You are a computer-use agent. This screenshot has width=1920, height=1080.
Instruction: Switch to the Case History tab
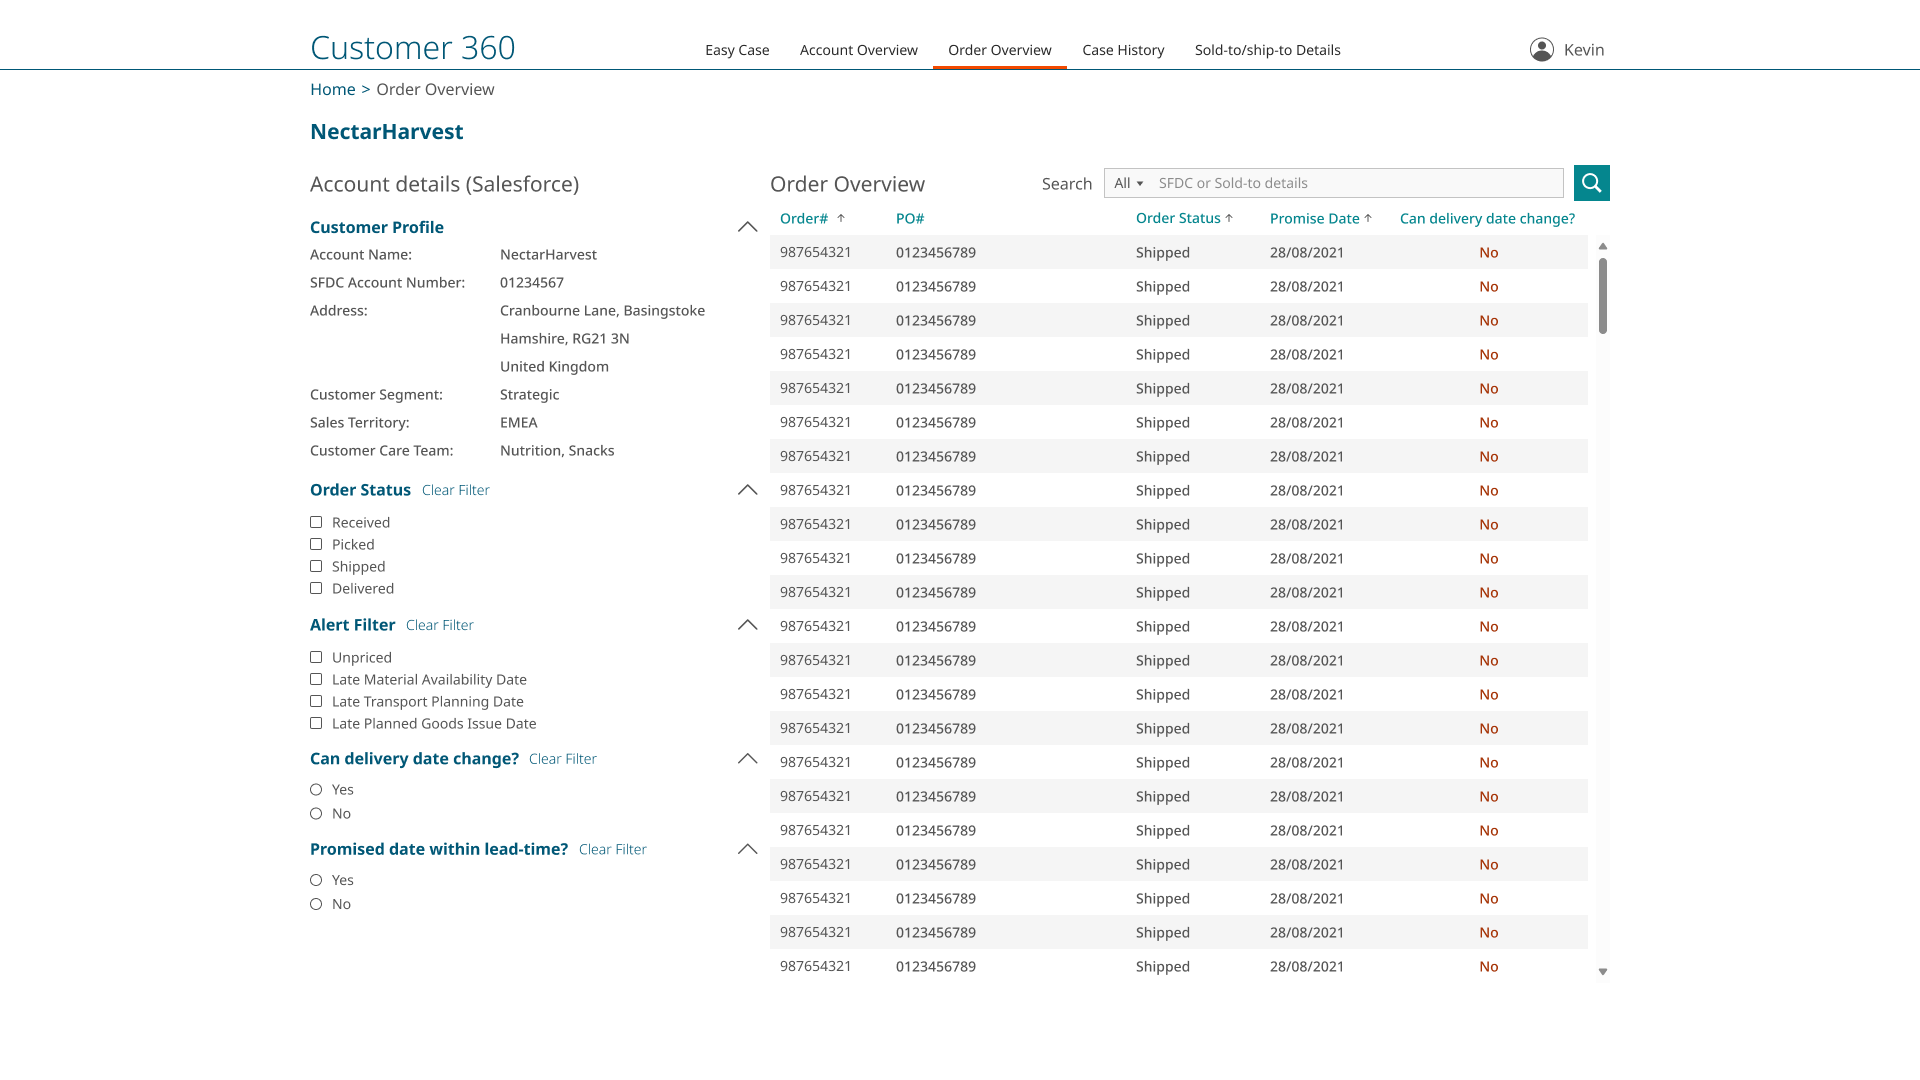[1123, 49]
